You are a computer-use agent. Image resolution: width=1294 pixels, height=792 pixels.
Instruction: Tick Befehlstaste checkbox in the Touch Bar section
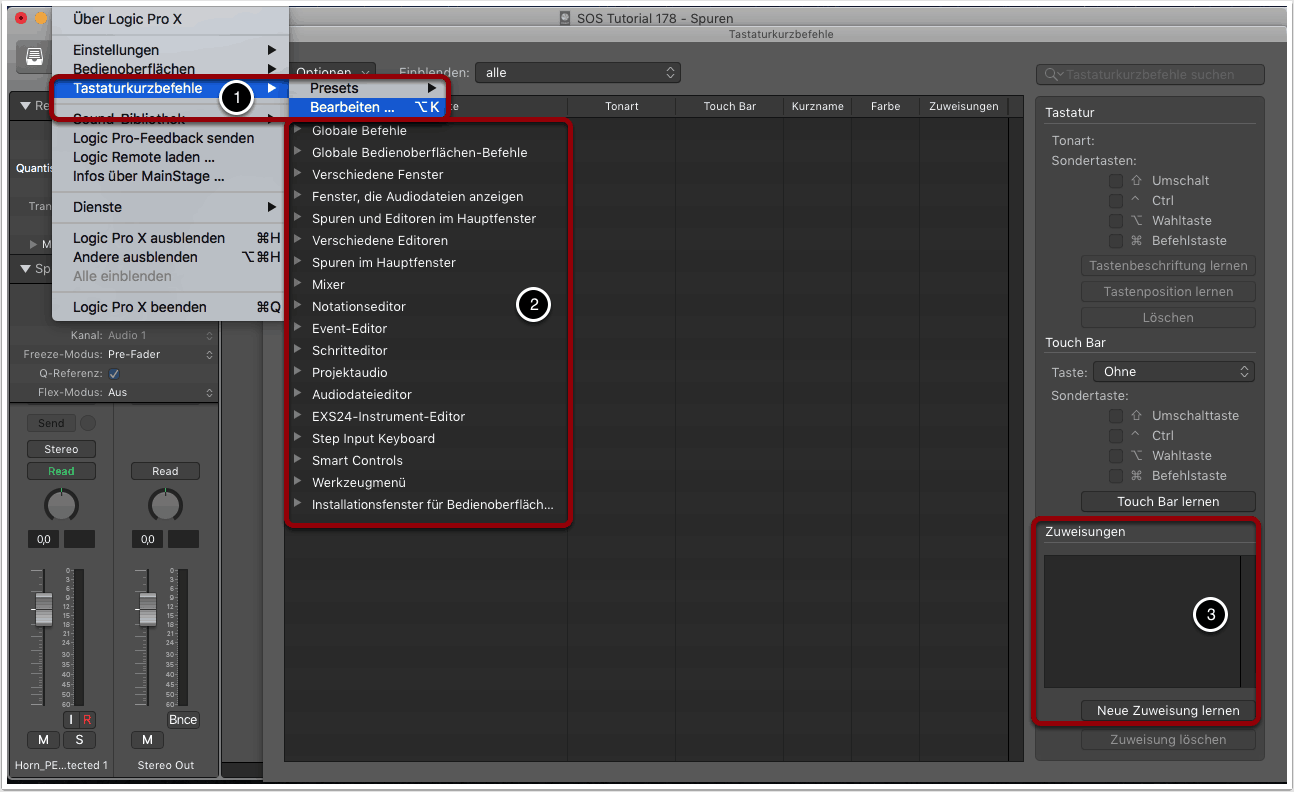tap(1116, 476)
